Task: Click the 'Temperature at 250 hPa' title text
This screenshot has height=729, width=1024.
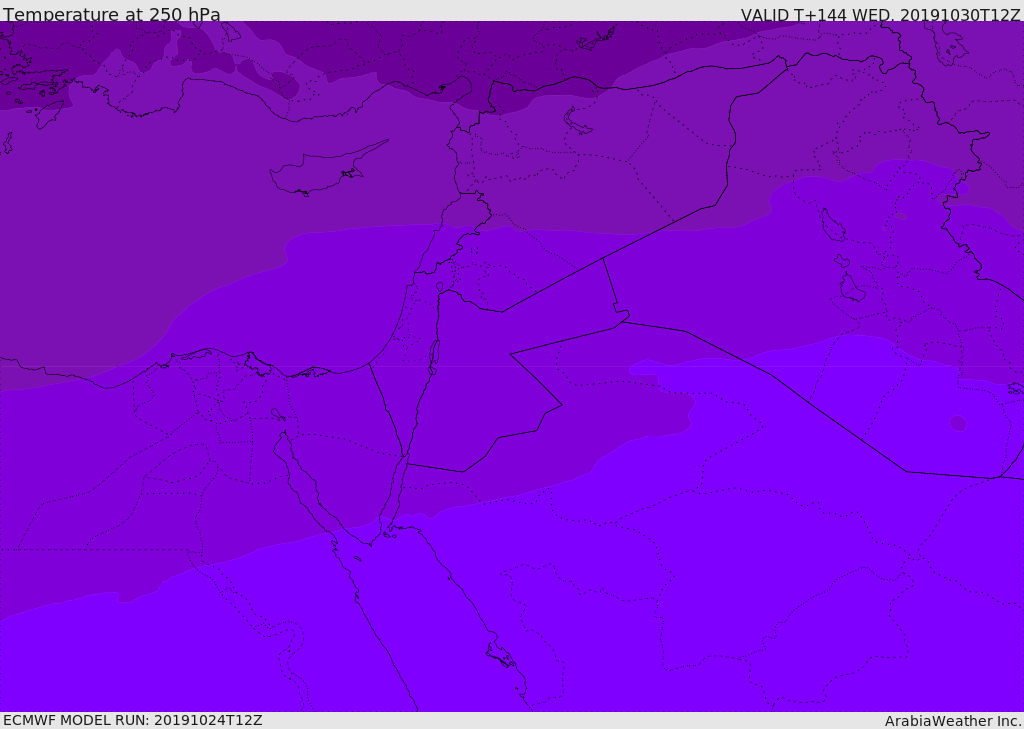Action: (x=112, y=14)
